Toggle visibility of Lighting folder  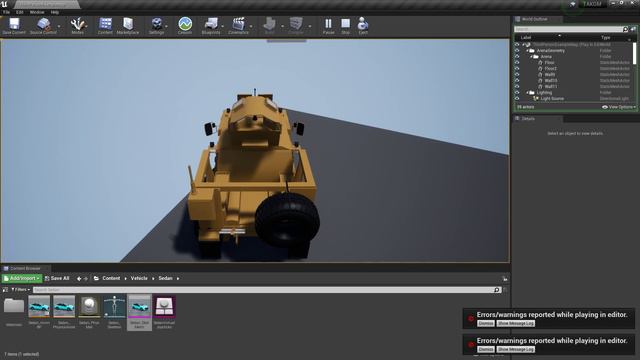tap(517, 93)
